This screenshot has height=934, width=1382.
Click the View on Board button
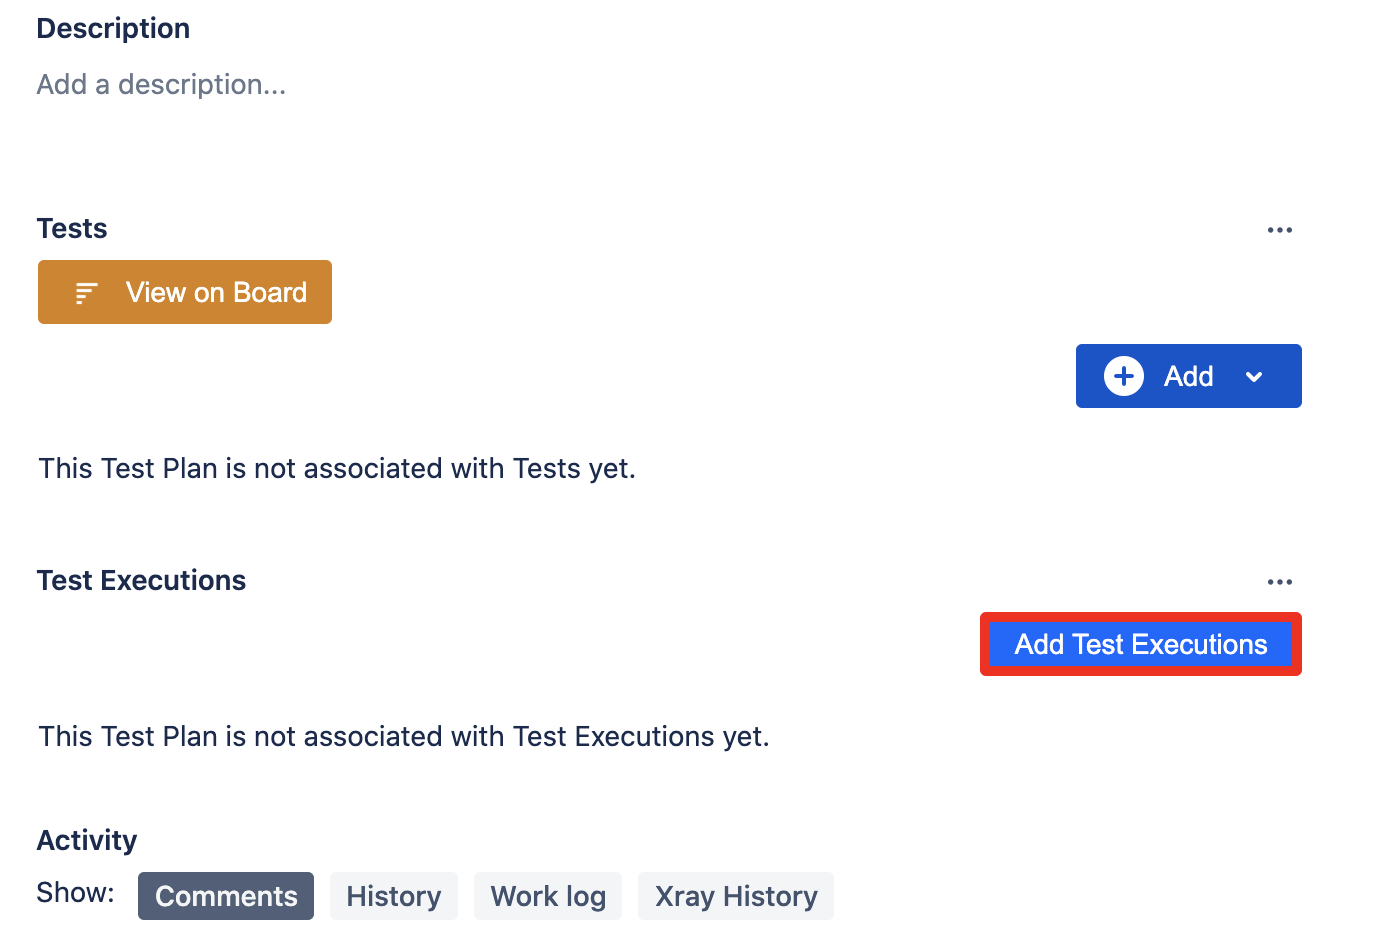184,292
